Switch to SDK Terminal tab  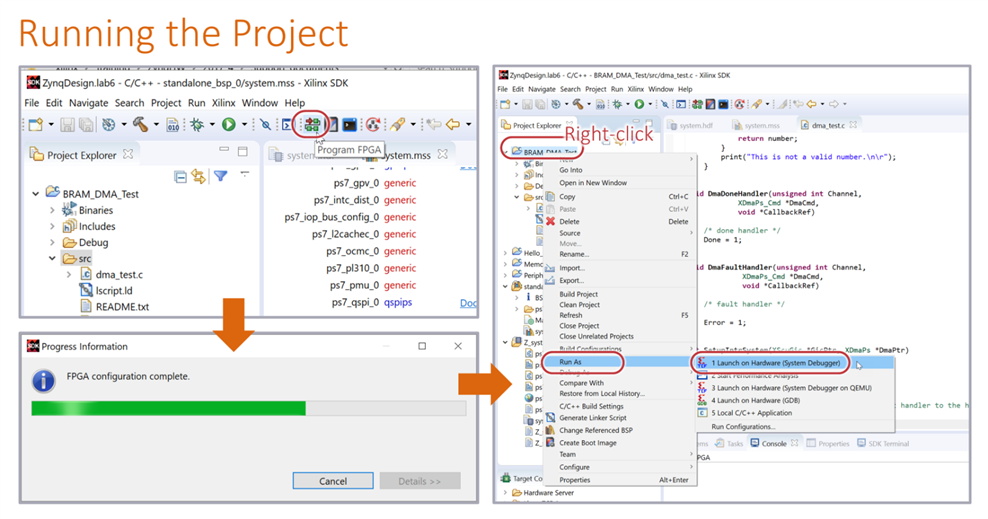883,443
